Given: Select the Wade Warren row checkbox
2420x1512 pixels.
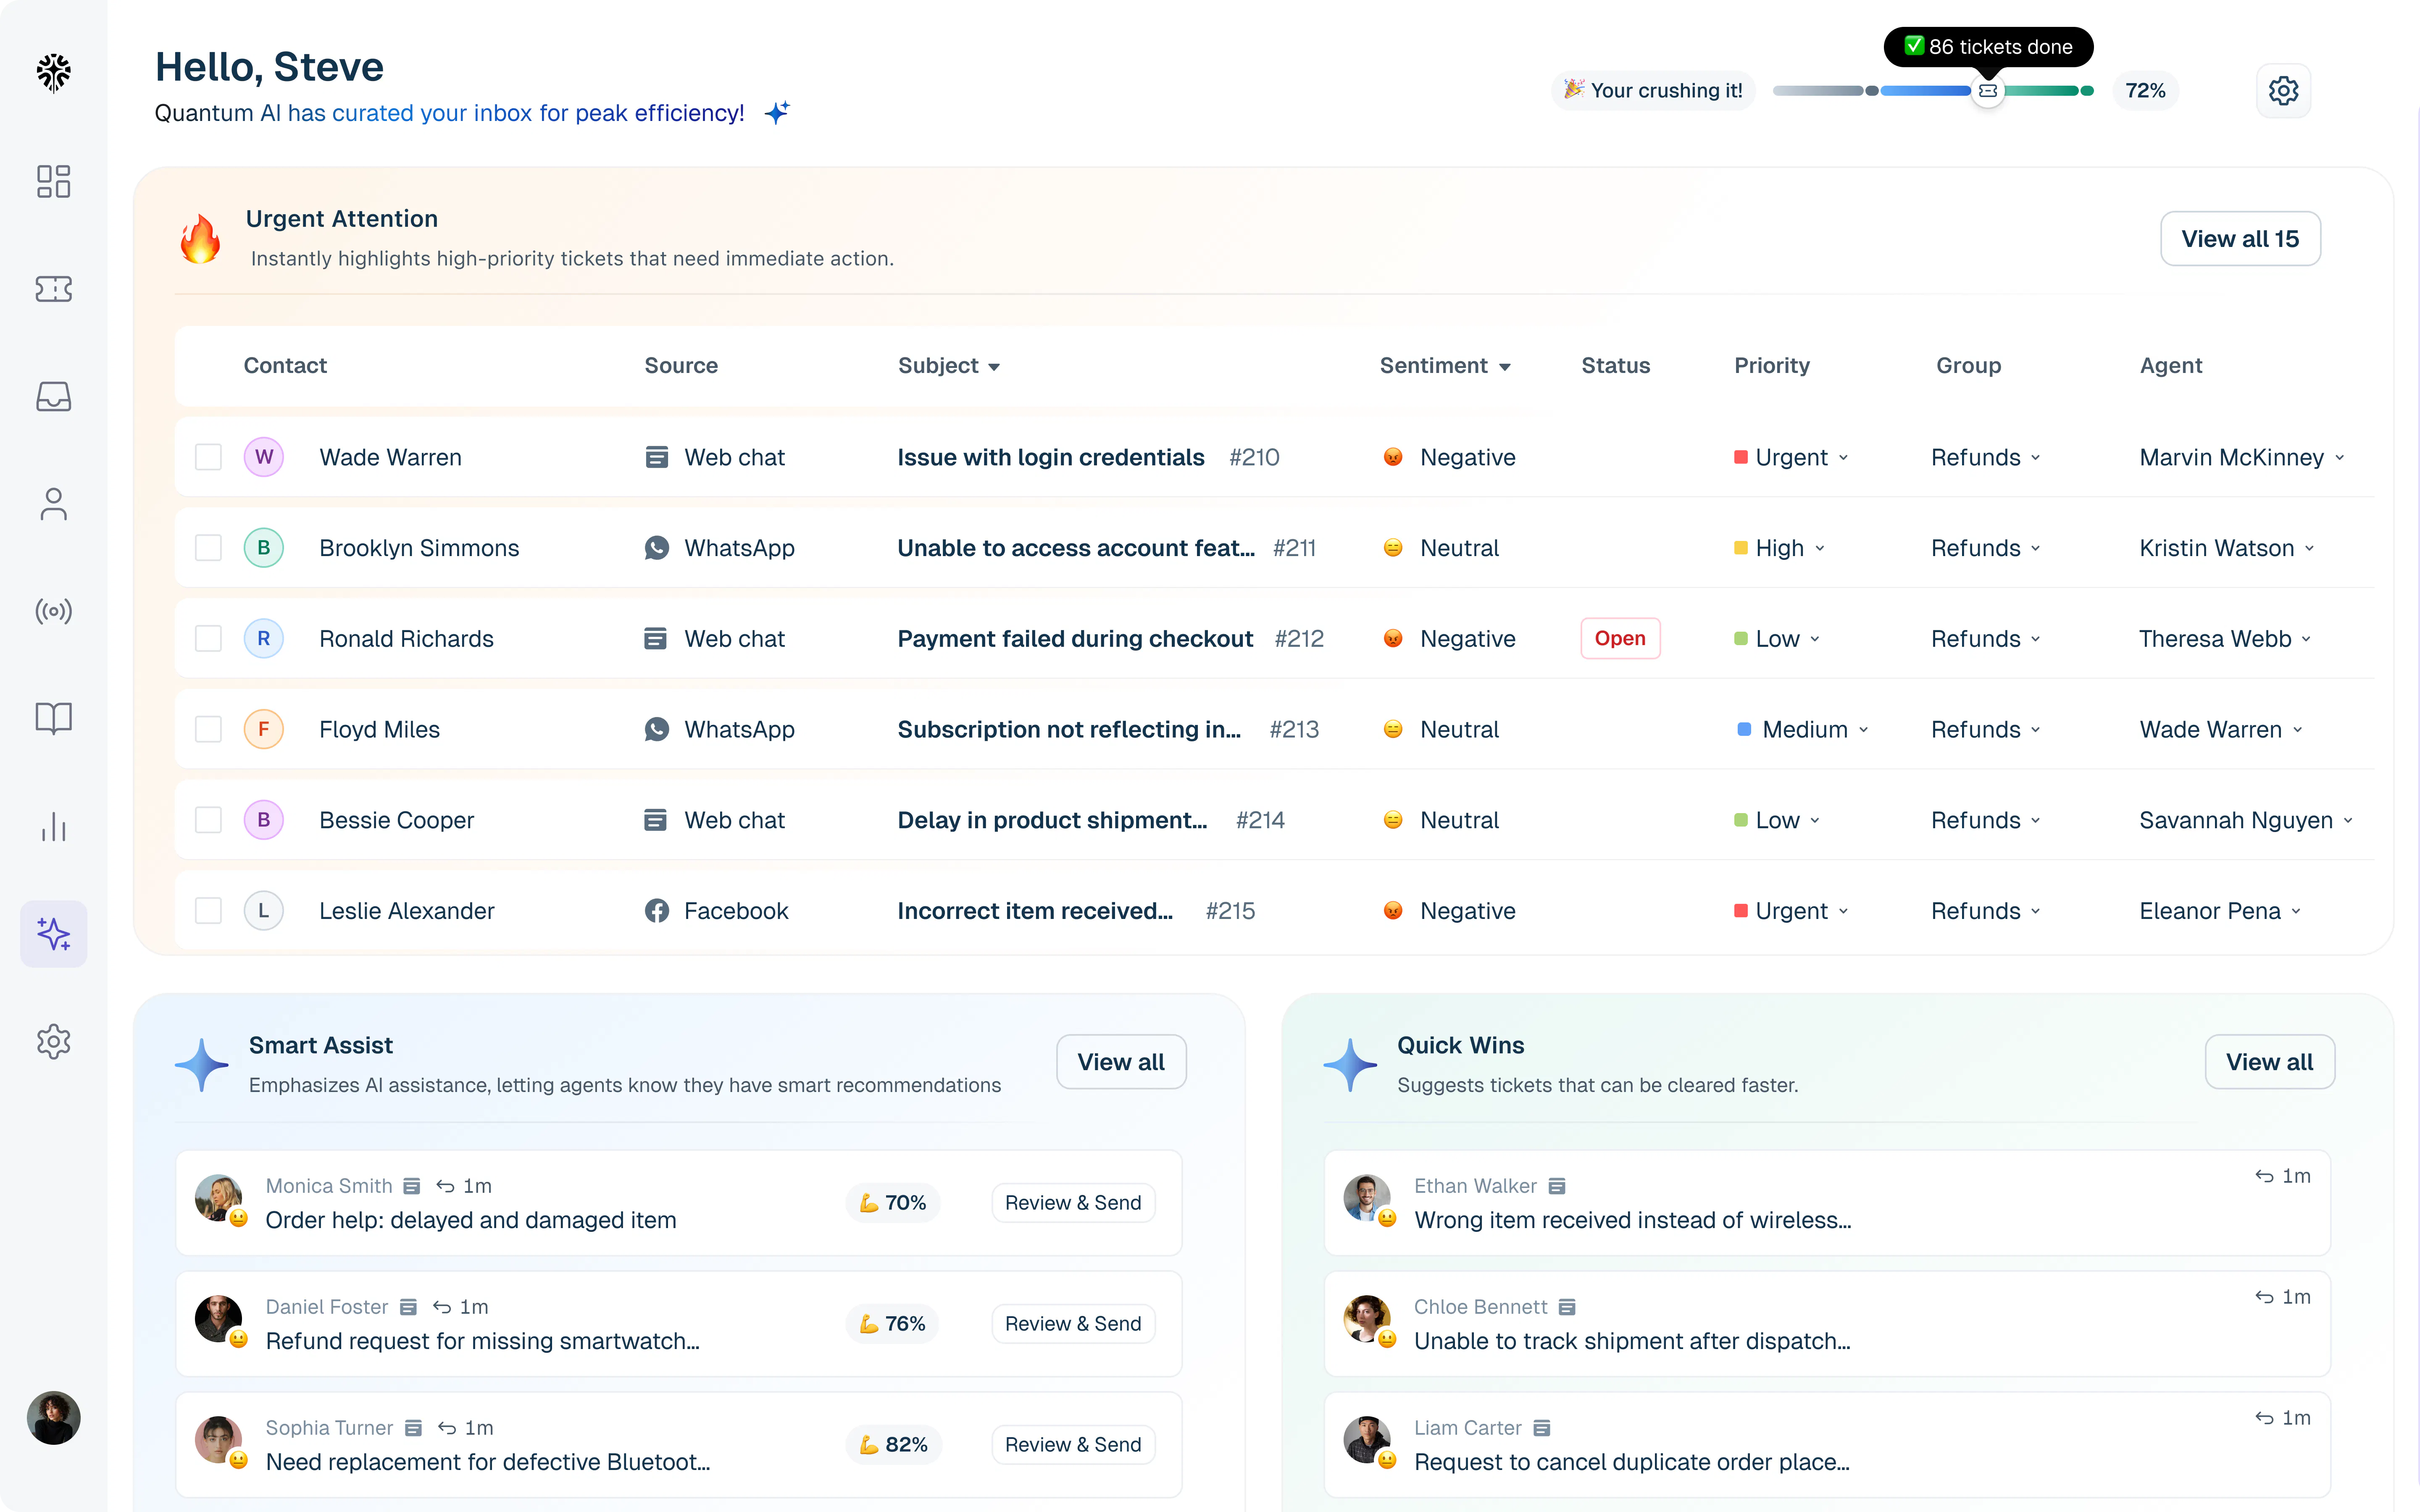Looking at the screenshot, I should (208, 457).
